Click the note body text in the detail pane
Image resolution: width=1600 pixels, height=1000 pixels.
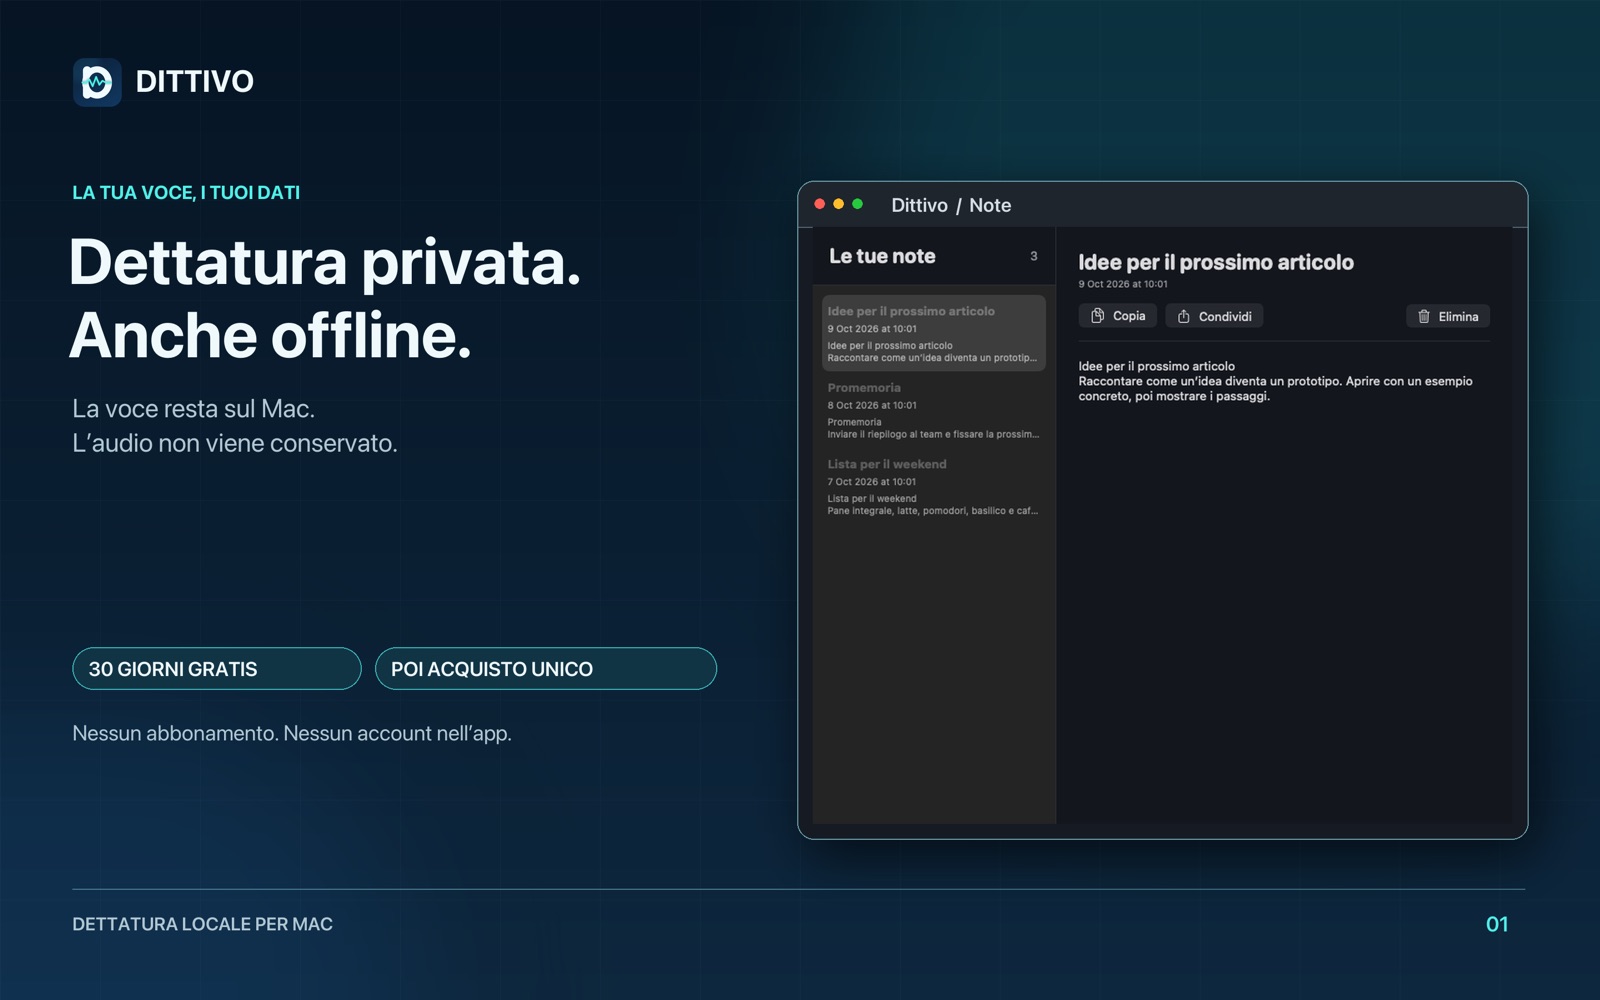click(x=1275, y=381)
